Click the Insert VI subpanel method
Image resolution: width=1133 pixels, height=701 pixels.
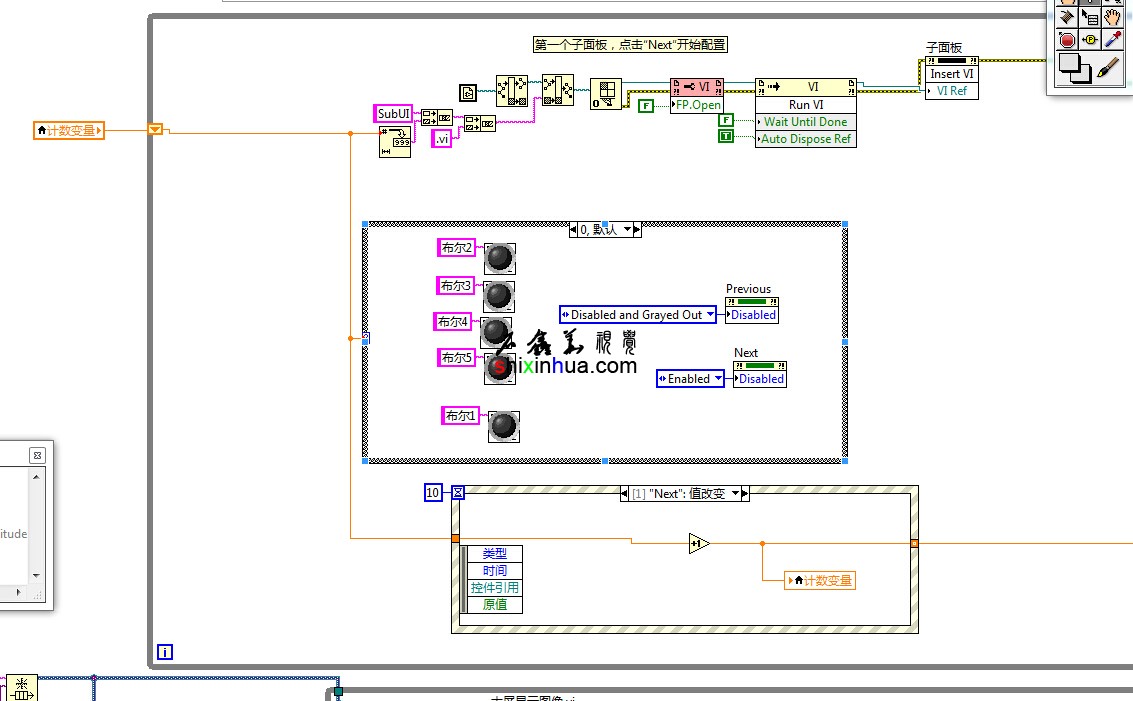point(951,74)
